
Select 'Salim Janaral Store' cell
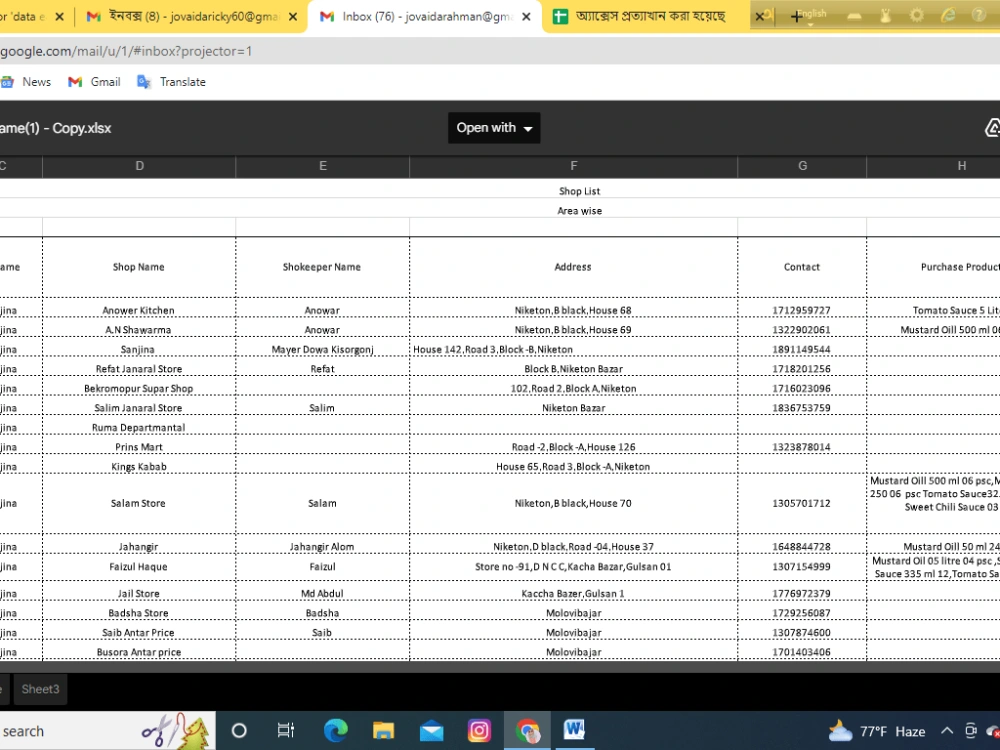(138, 408)
